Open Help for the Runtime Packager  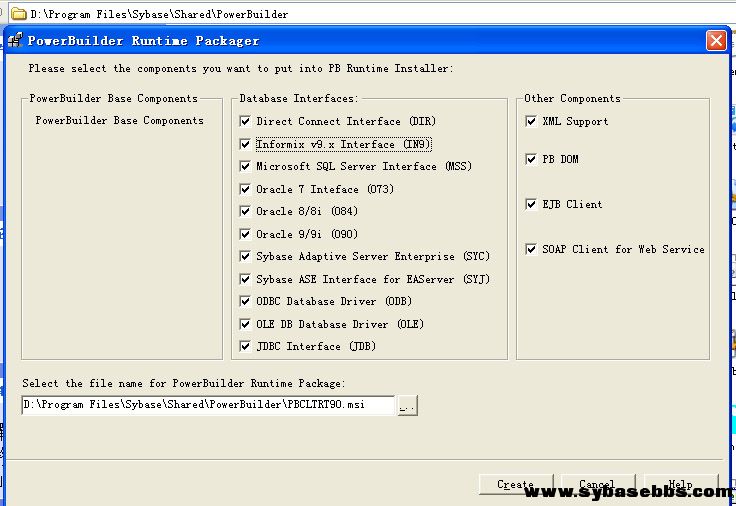point(681,484)
